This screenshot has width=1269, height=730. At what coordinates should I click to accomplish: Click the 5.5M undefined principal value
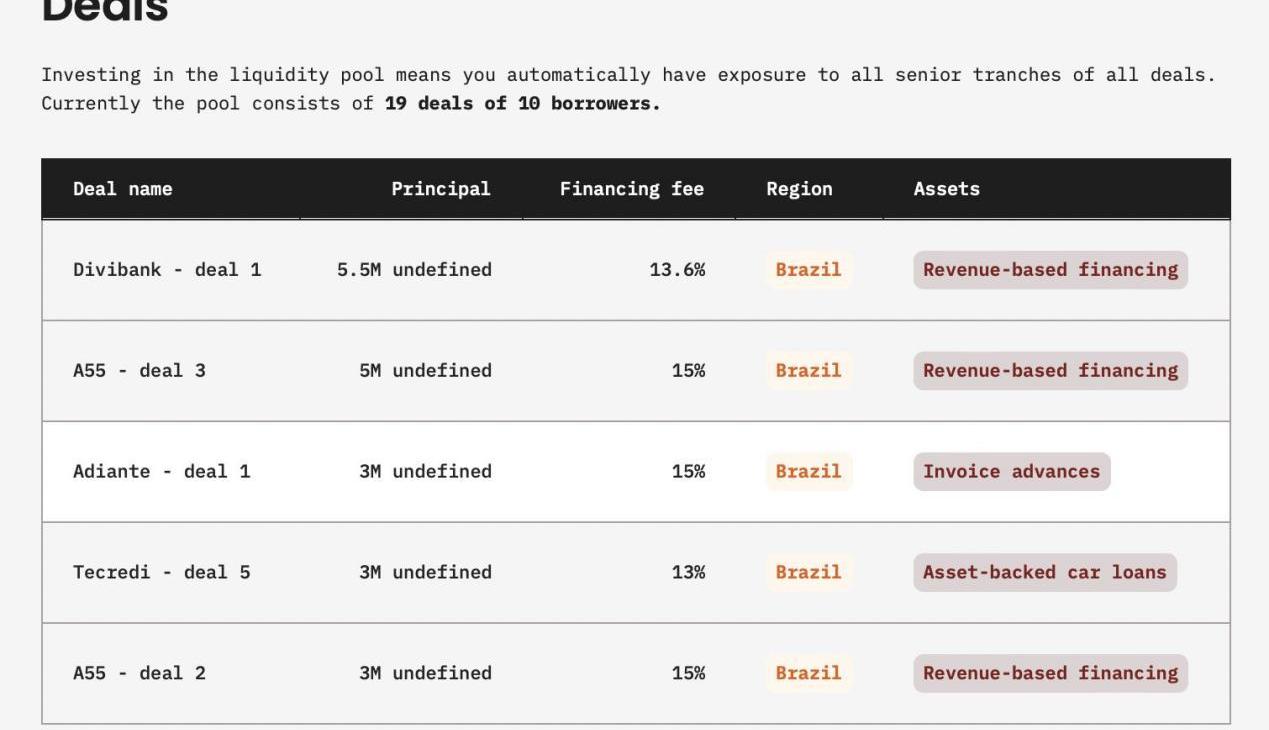tap(414, 270)
